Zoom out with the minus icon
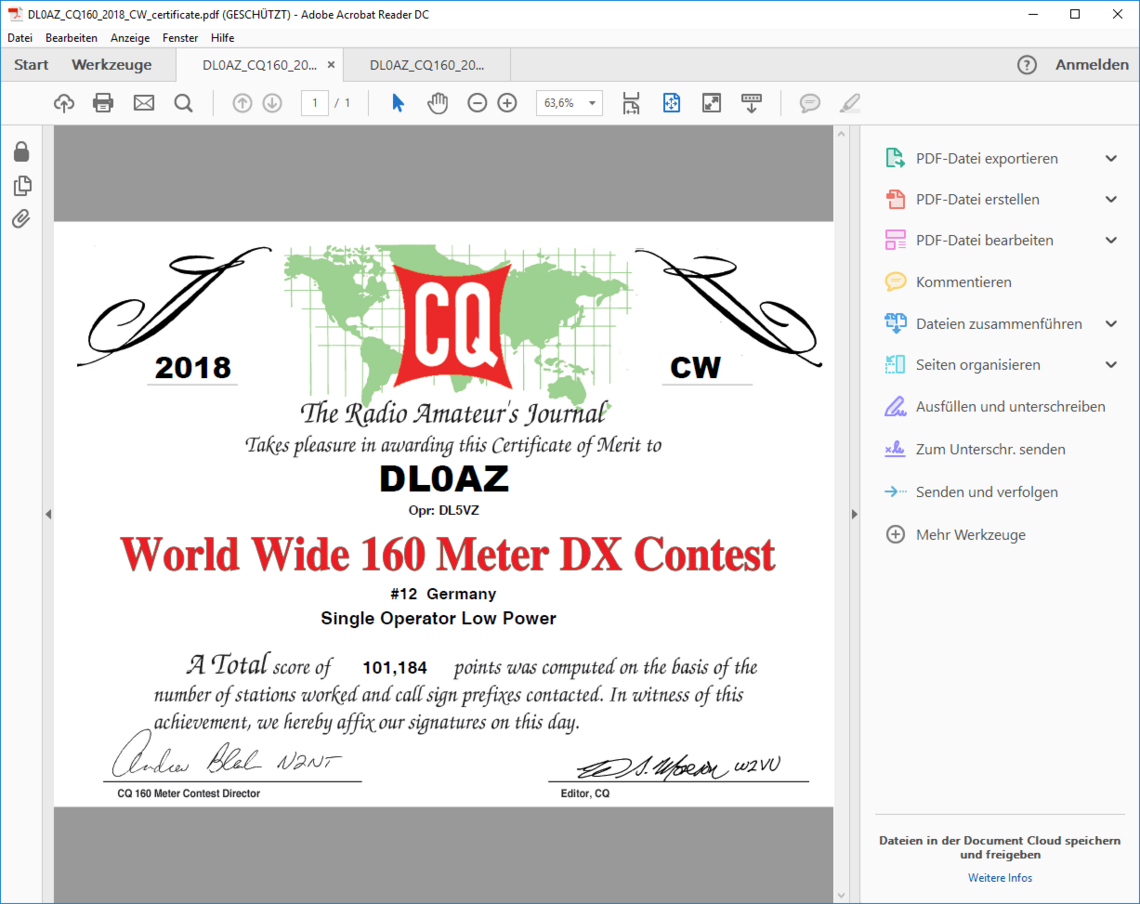 click(477, 103)
